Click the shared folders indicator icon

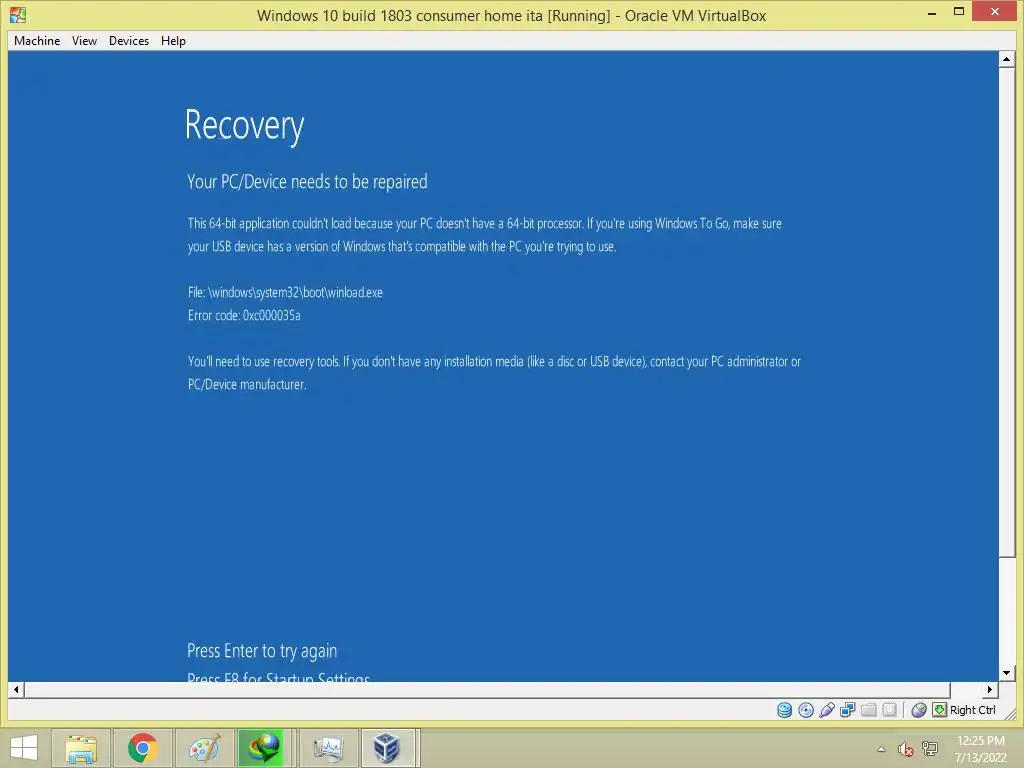click(869, 710)
